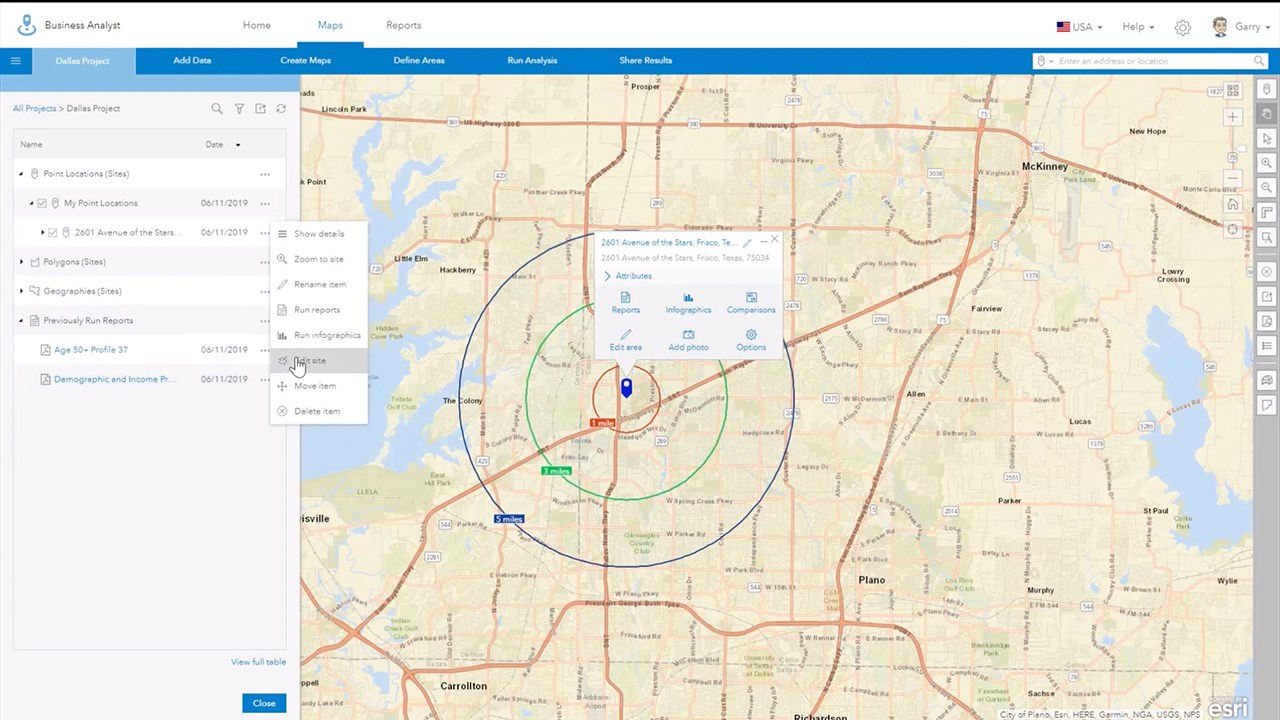Click the View full table link
The height and width of the screenshot is (720, 1280).
[258, 662]
